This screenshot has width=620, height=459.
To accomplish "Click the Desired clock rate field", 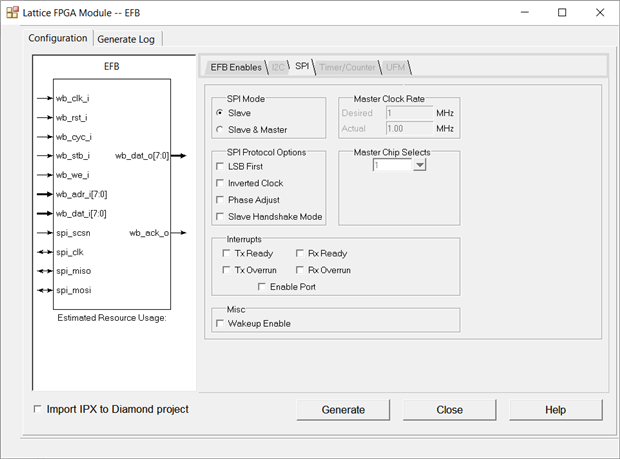I will (410, 113).
